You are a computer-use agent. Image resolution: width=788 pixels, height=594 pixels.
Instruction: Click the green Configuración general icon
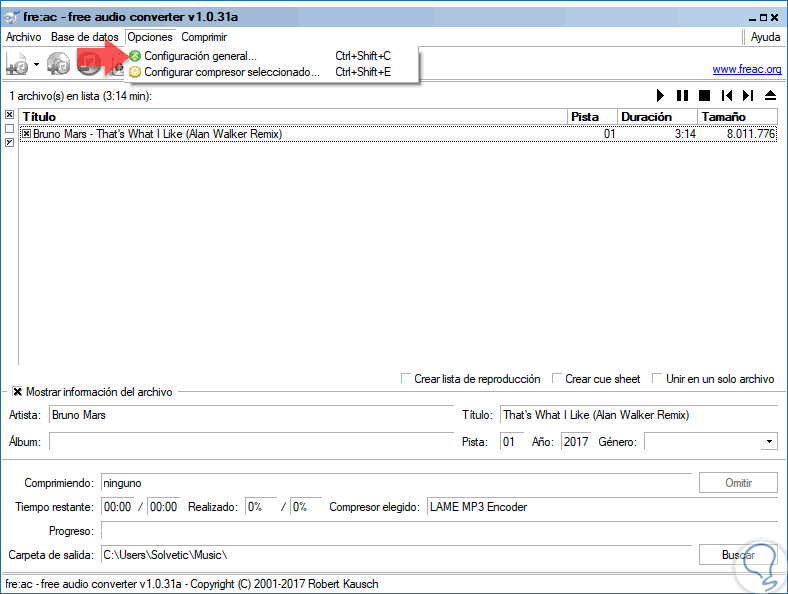(135, 56)
